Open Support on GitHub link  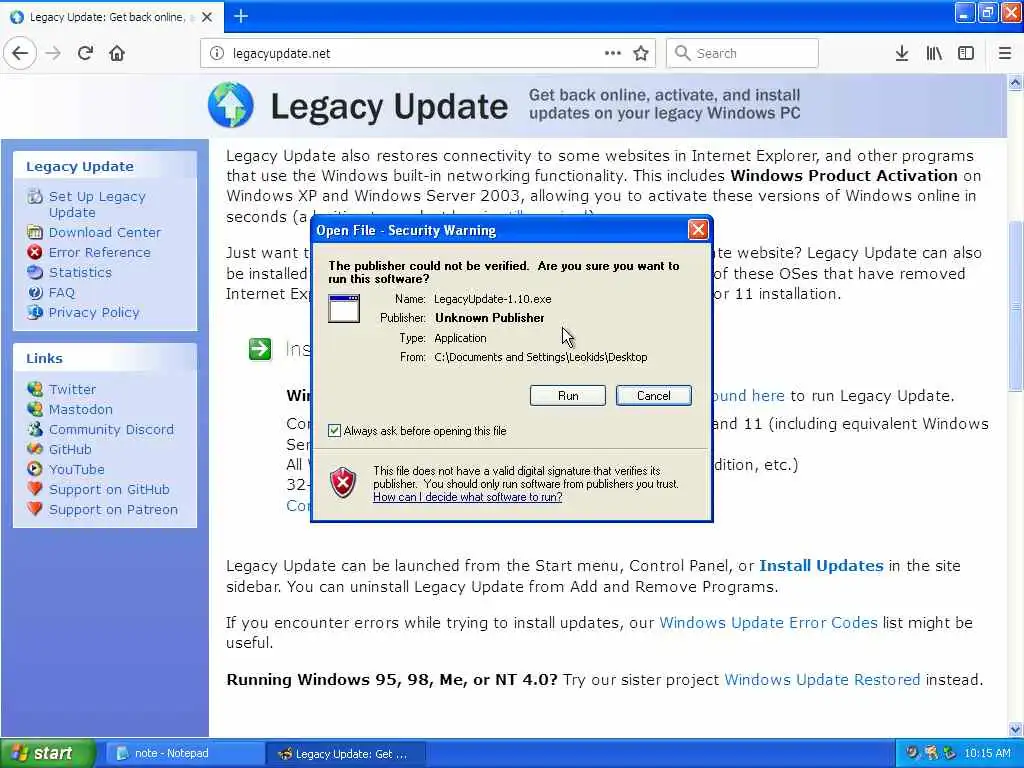pyautogui.click(x=109, y=490)
